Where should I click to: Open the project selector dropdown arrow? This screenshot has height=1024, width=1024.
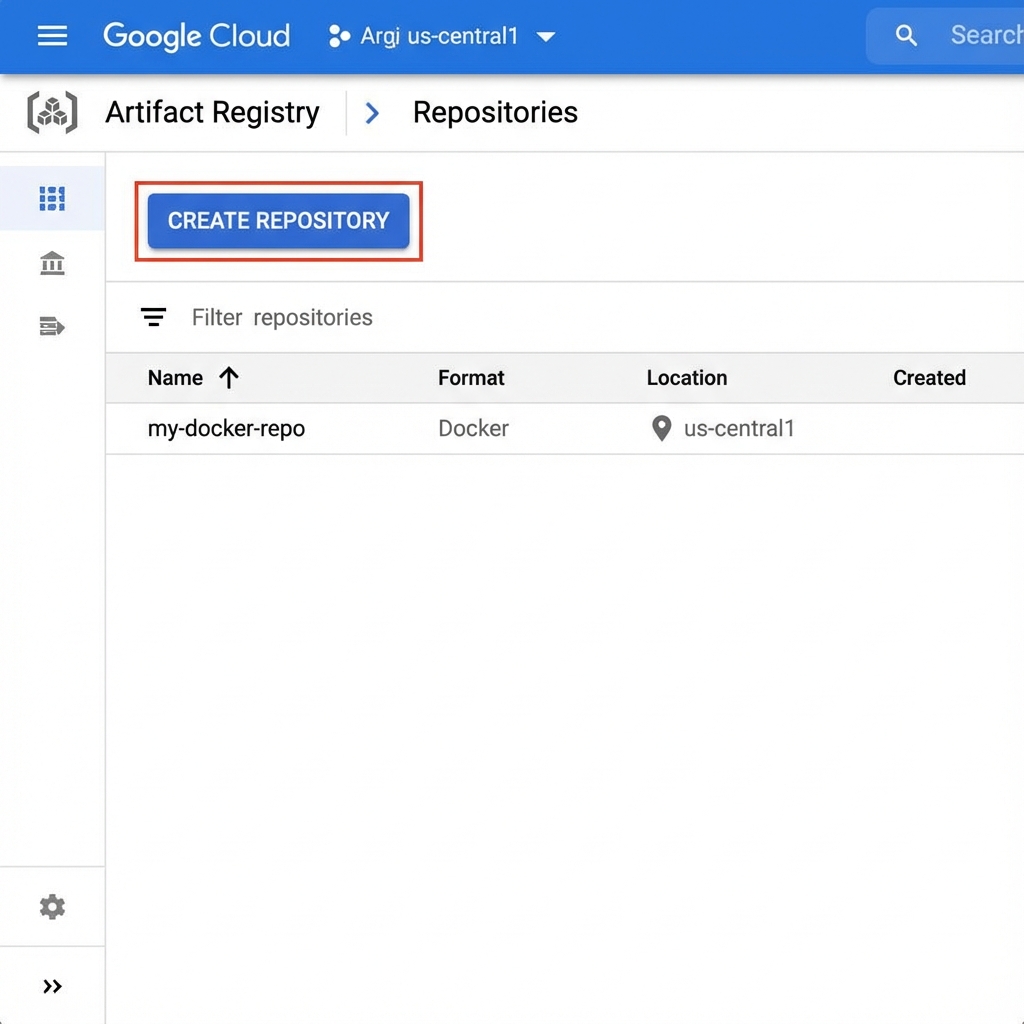[x=546, y=37]
